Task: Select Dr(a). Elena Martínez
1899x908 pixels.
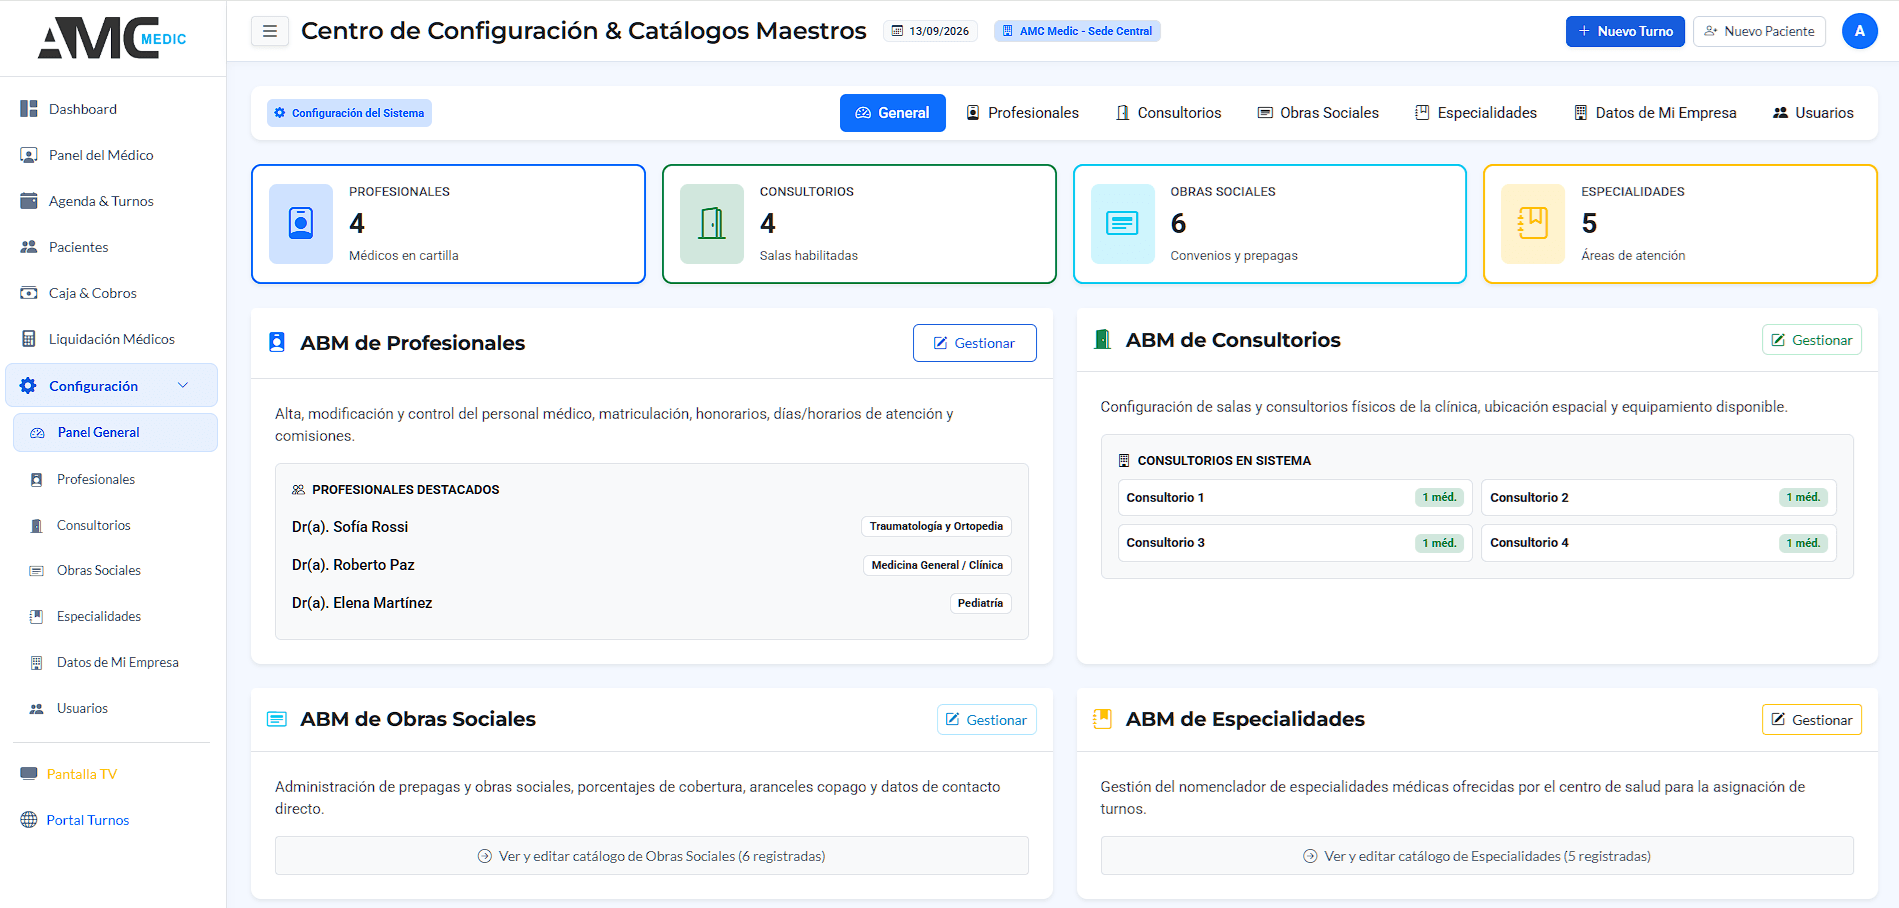Action: coord(362,603)
